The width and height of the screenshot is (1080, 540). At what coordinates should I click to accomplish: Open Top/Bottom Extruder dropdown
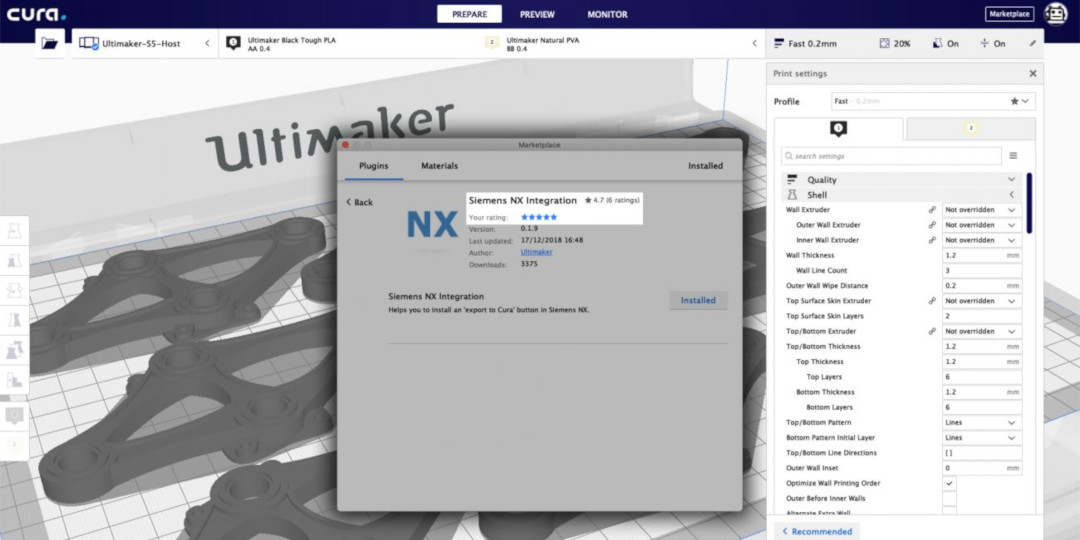[982, 331]
